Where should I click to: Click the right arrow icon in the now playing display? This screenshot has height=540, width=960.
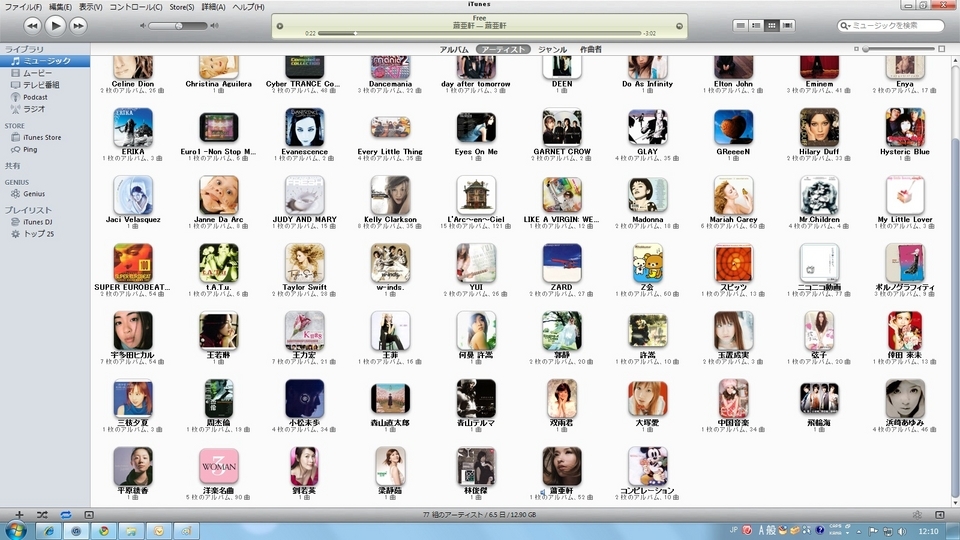(x=679, y=26)
